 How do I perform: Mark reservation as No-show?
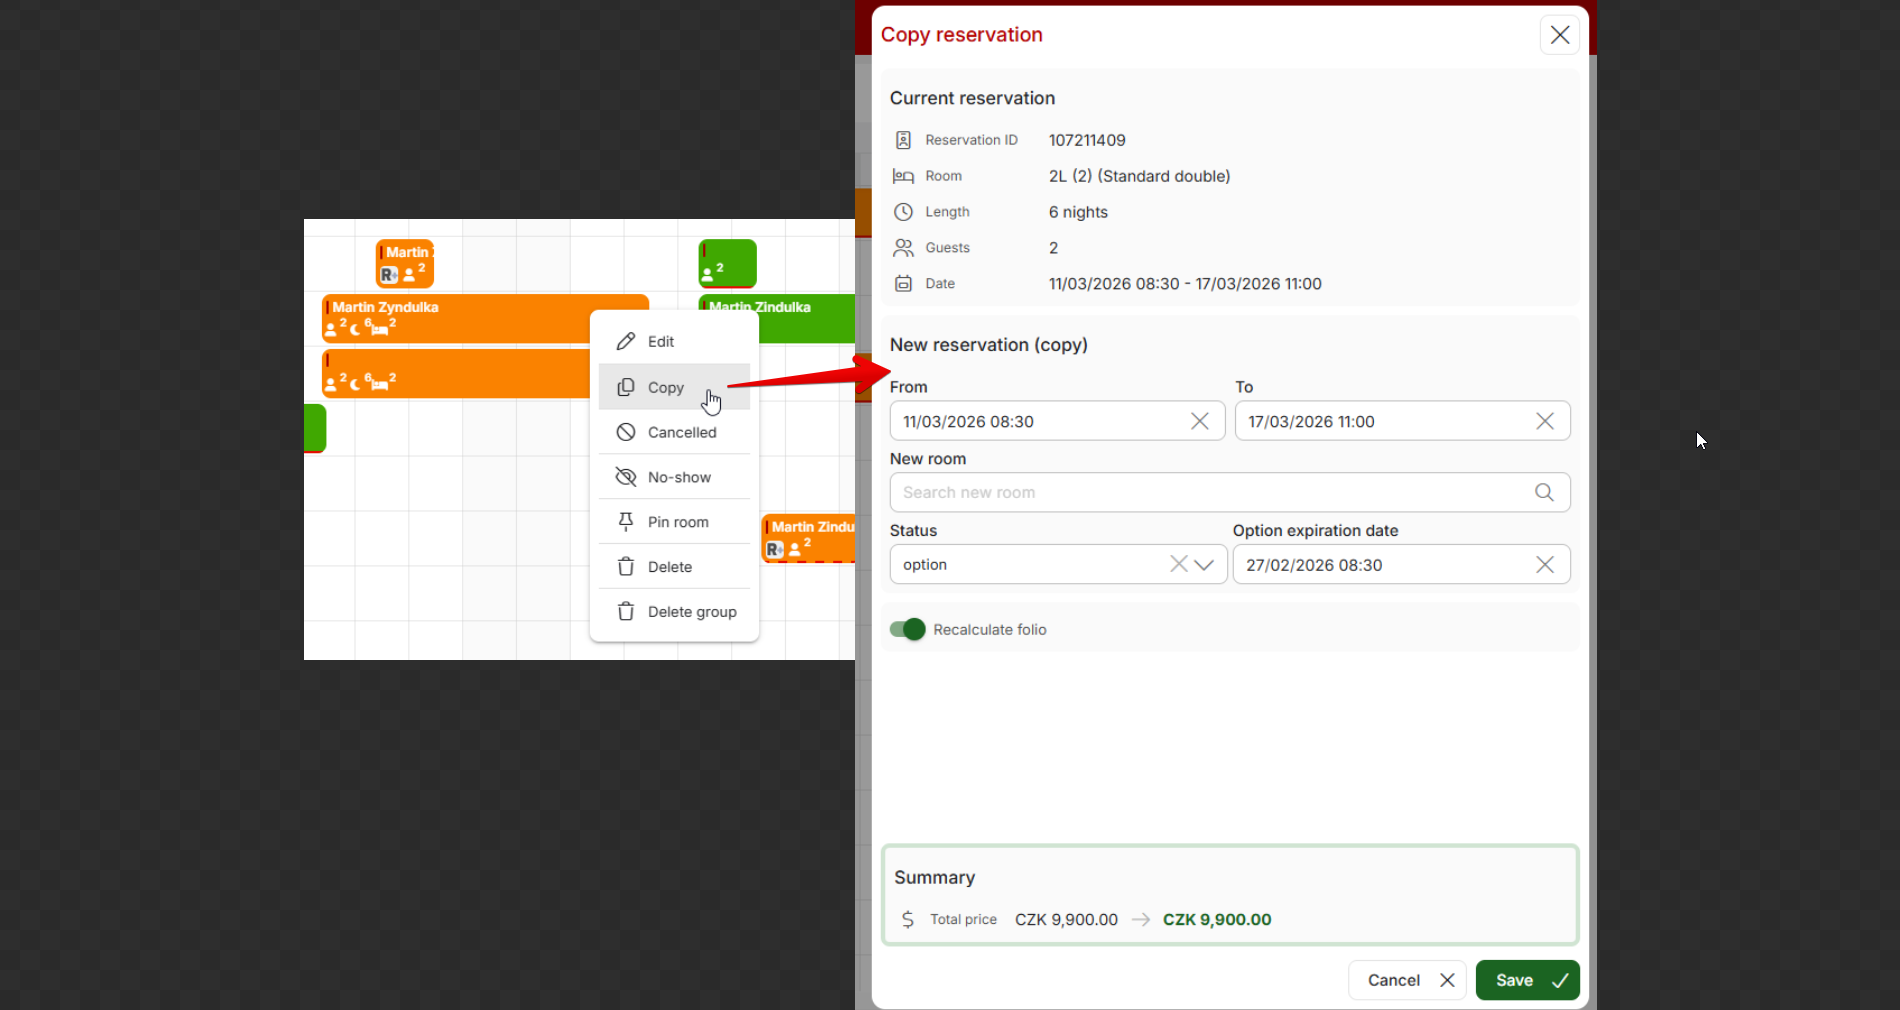coord(679,477)
